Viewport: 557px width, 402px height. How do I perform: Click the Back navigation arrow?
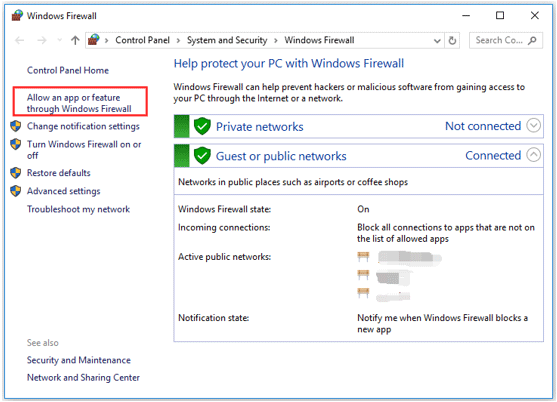coord(20,40)
